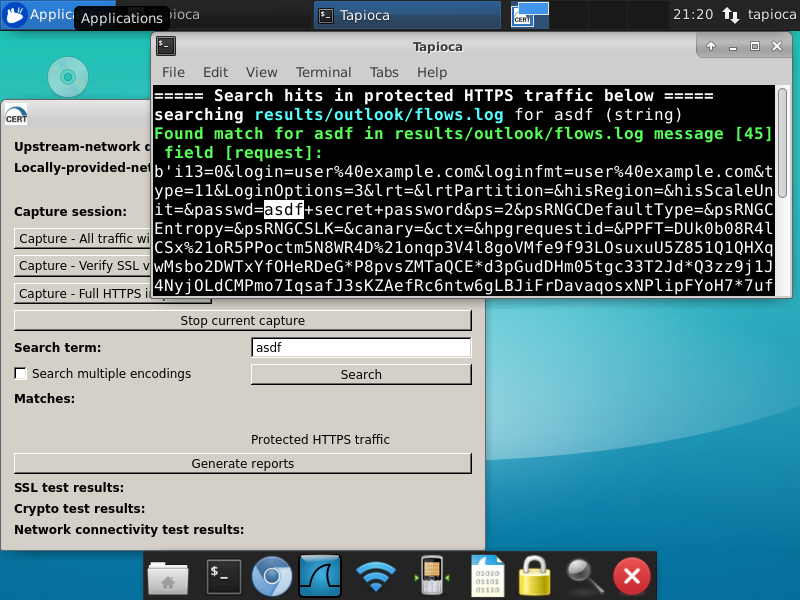This screenshot has height=600, width=800.
Task: Open the Edit menu in the terminal
Action: [x=215, y=72]
